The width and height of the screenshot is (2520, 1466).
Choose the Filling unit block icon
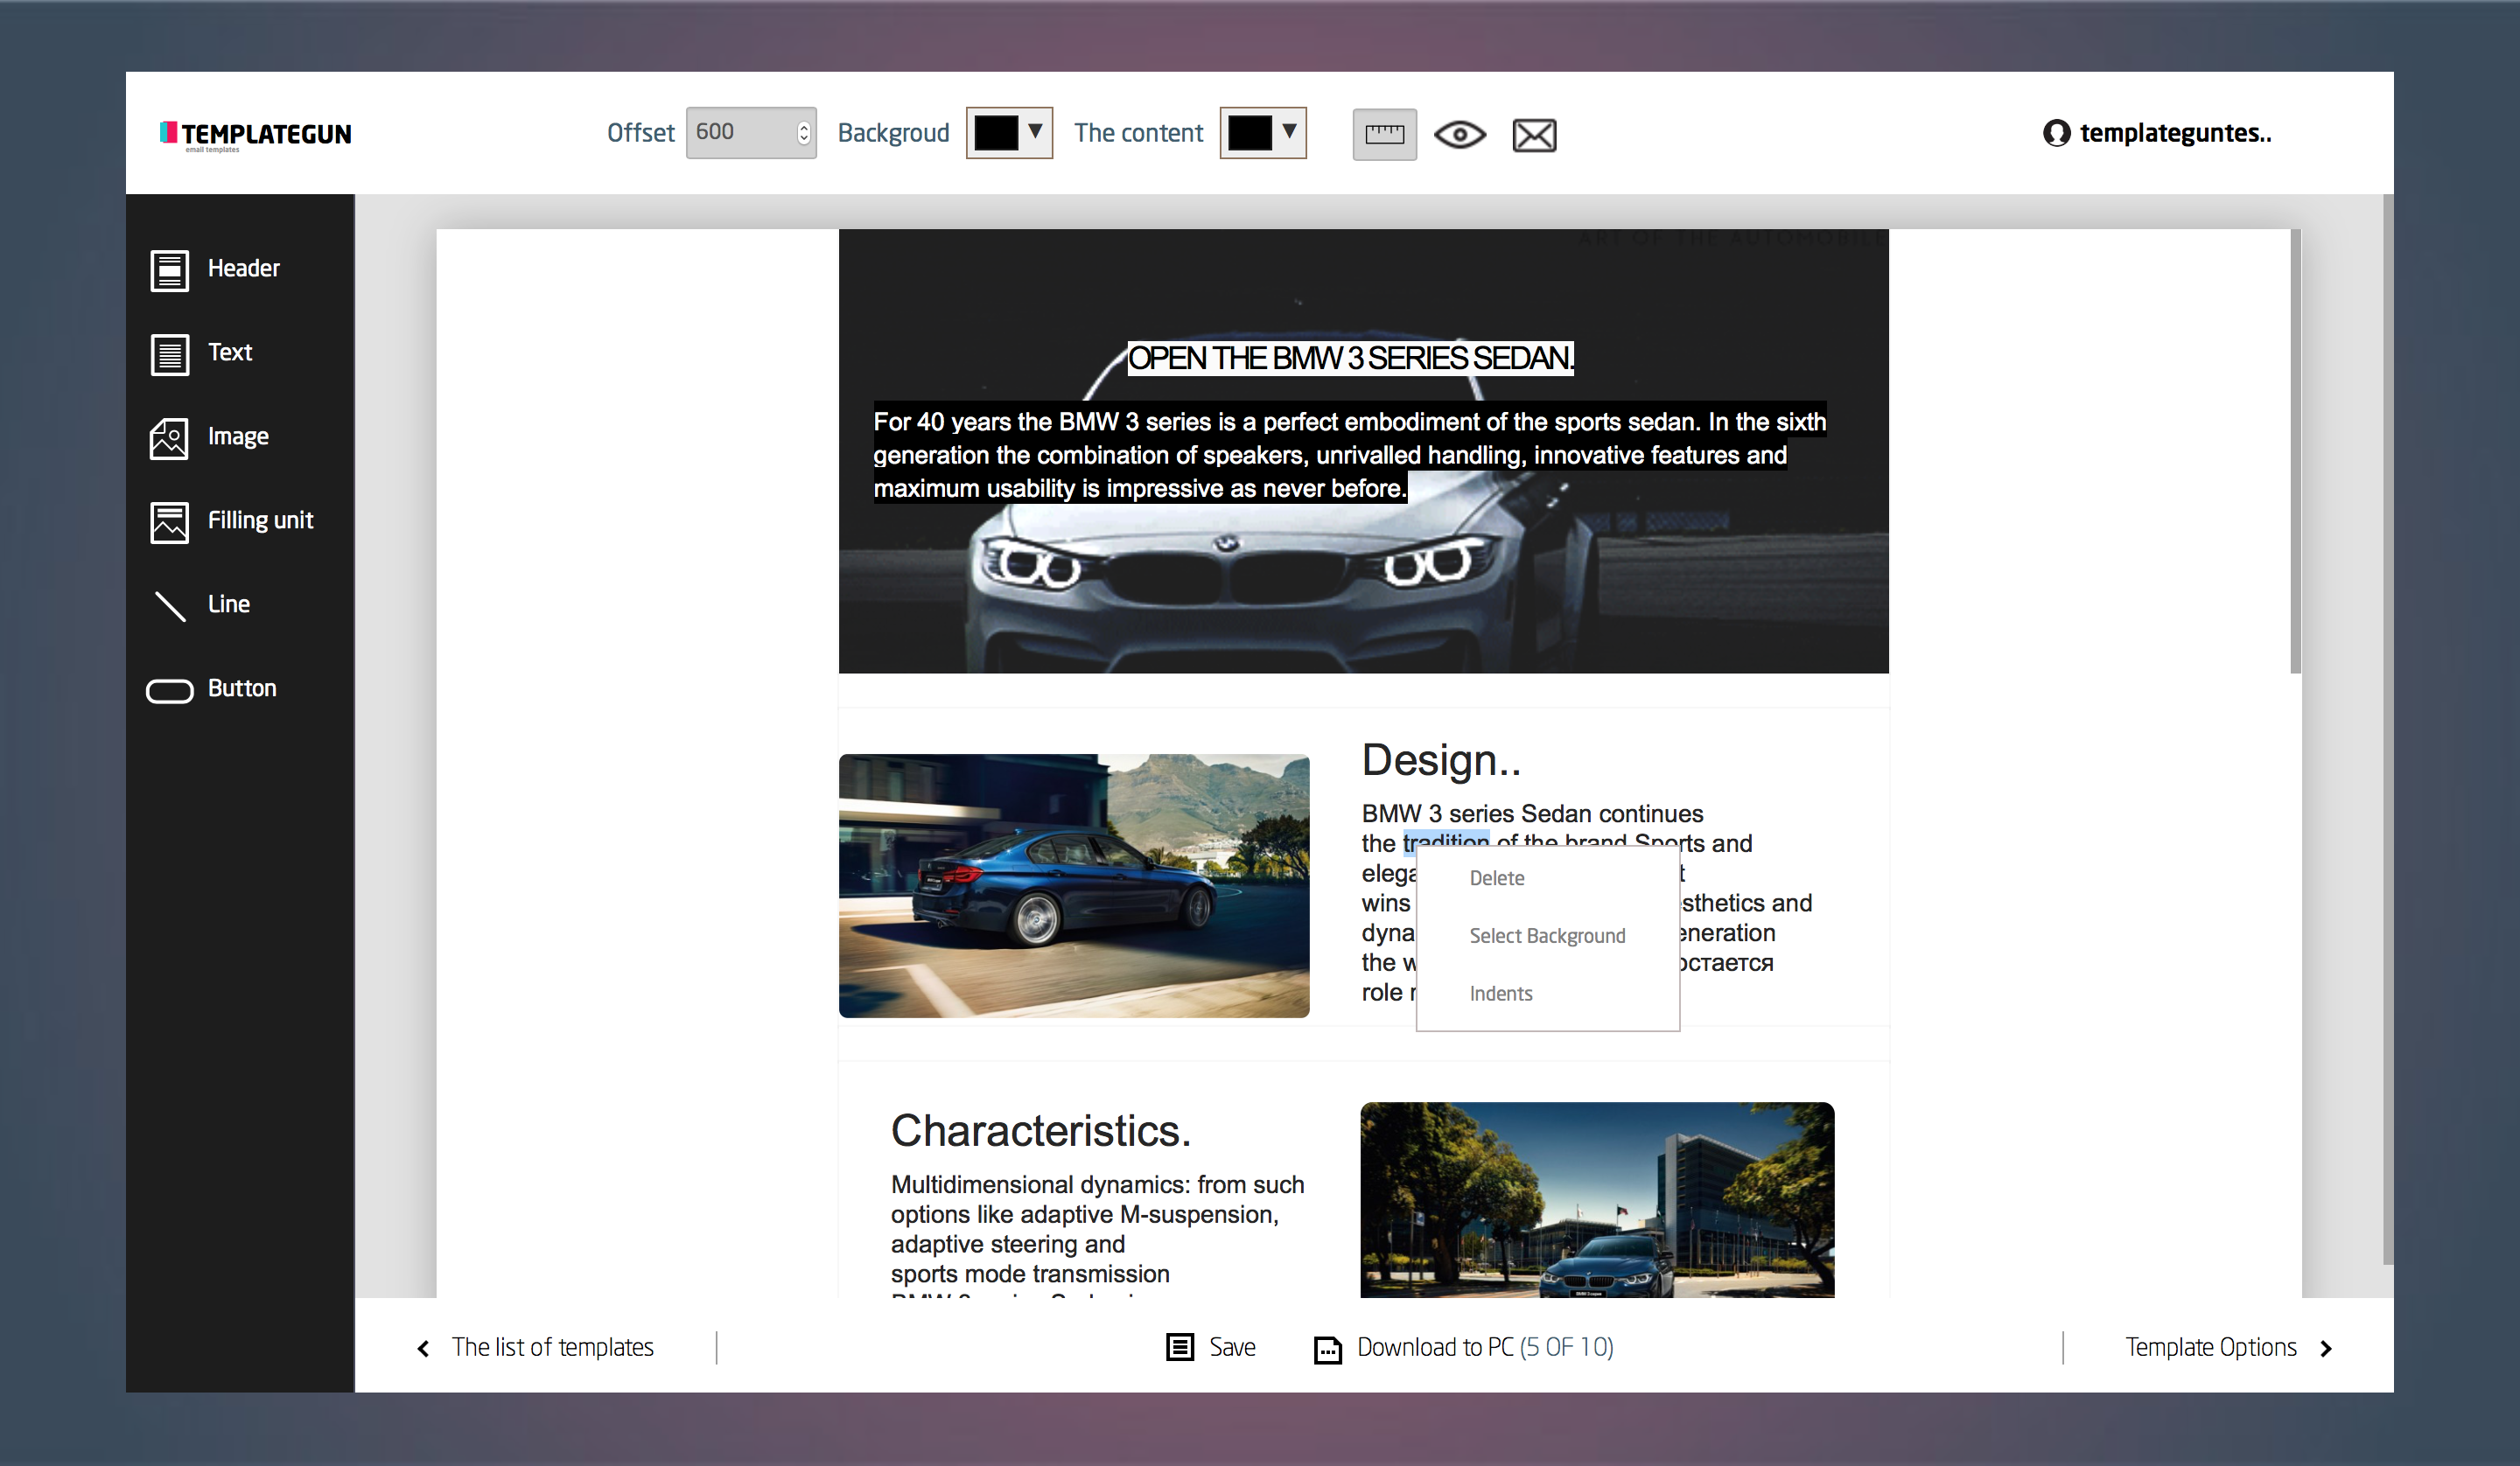click(169, 522)
